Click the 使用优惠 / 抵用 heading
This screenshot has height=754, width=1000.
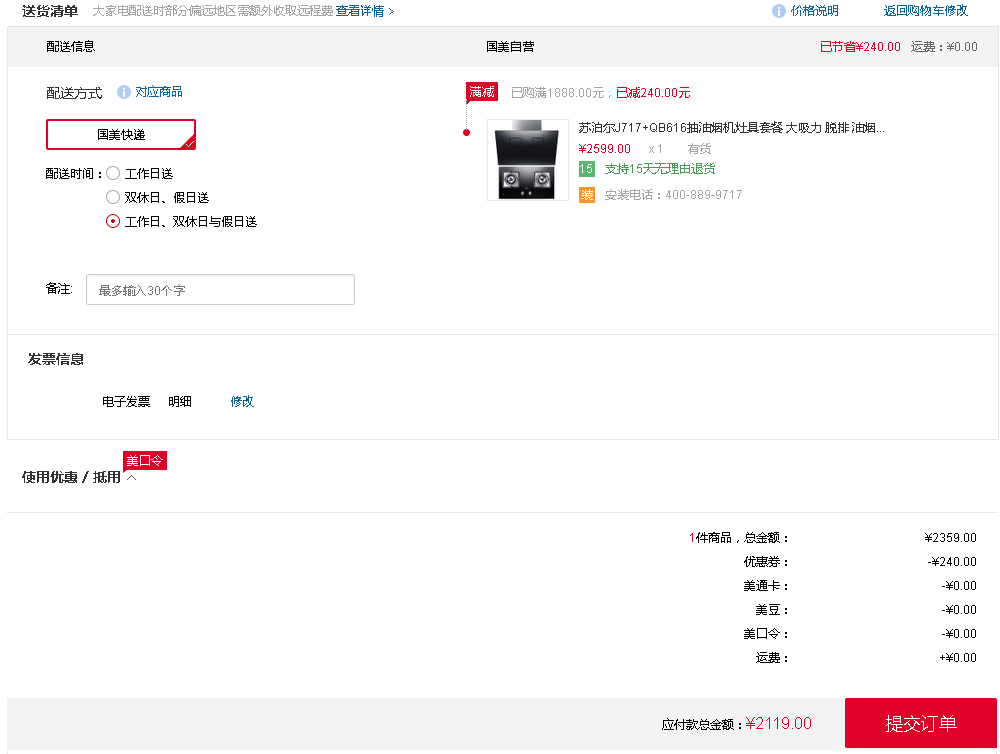pos(71,477)
